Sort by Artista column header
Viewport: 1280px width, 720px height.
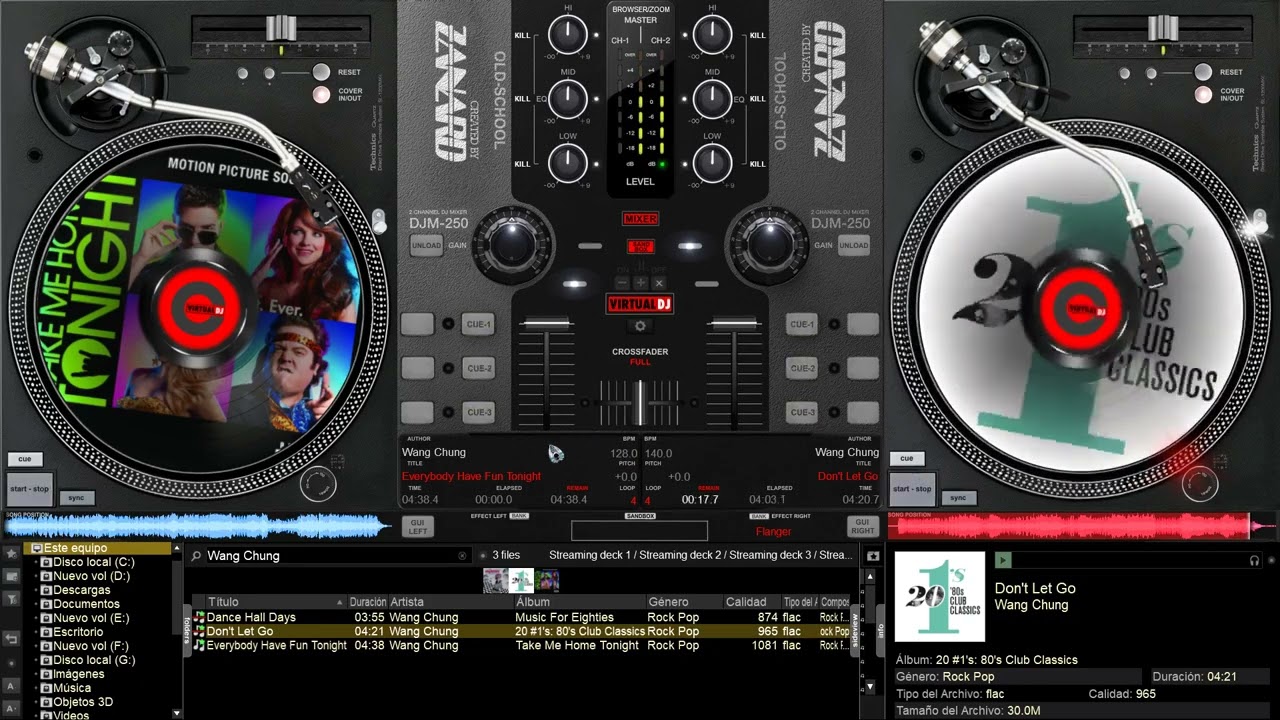click(450, 602)
